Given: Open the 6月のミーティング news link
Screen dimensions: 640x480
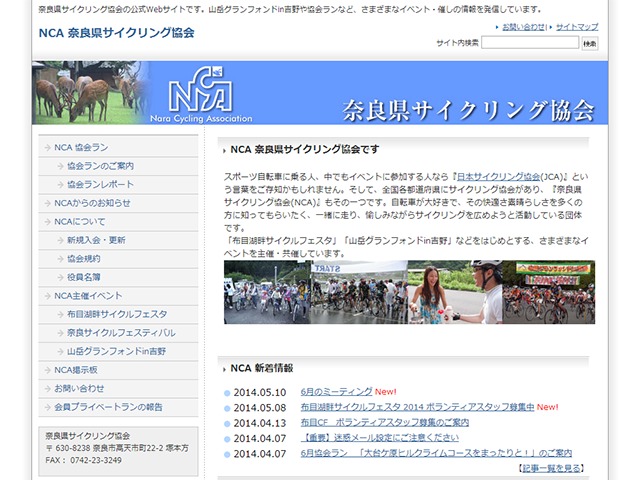Looking at the screenshot, I should 336,392.
